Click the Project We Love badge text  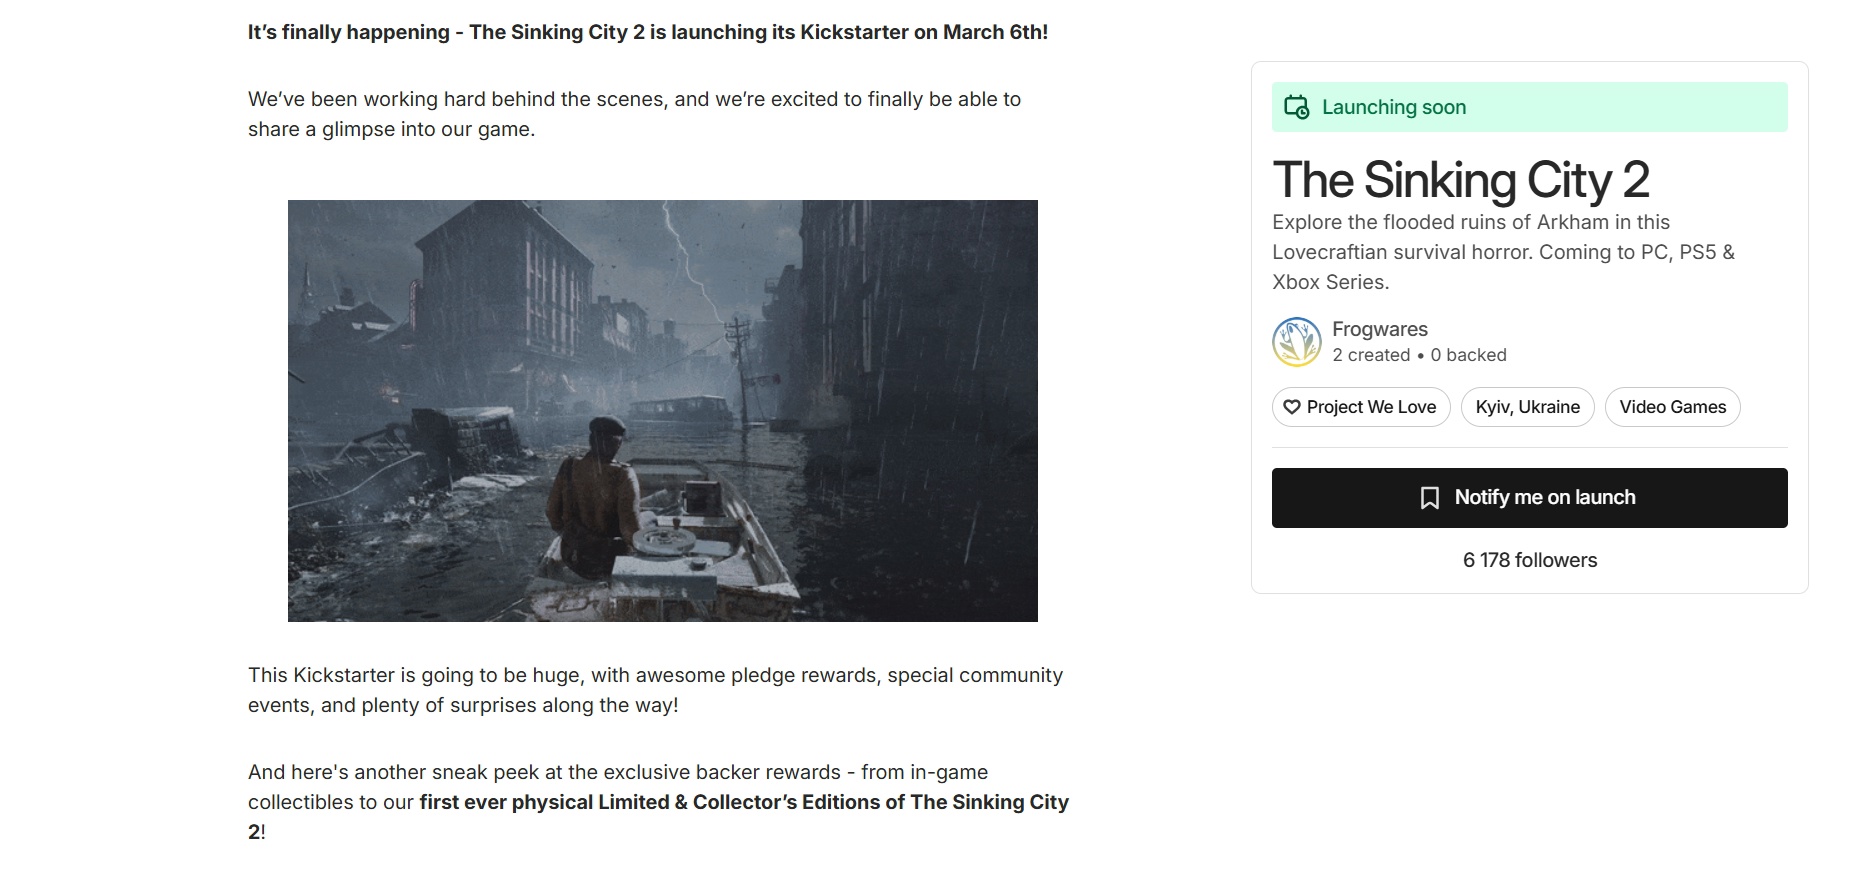(1371, 407)
